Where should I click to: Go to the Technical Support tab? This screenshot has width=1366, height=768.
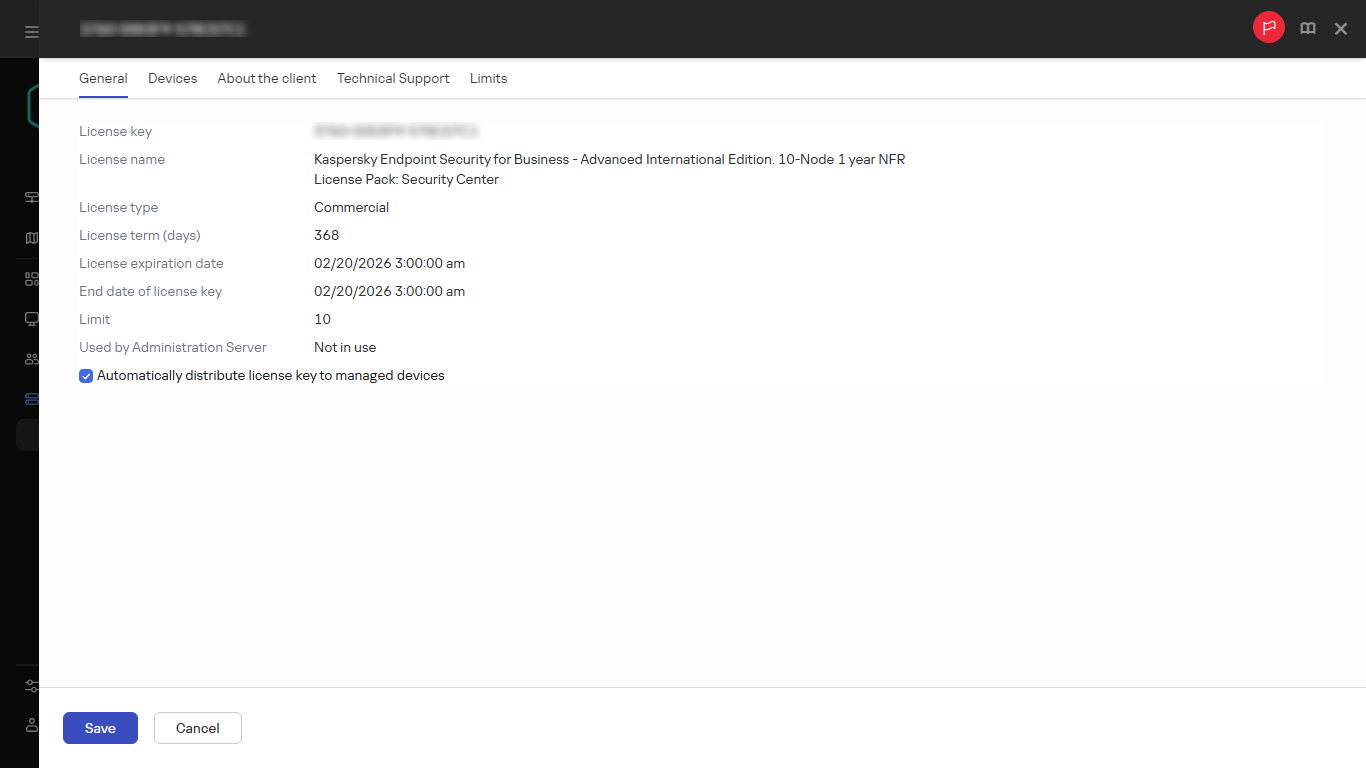pos(393,78)
